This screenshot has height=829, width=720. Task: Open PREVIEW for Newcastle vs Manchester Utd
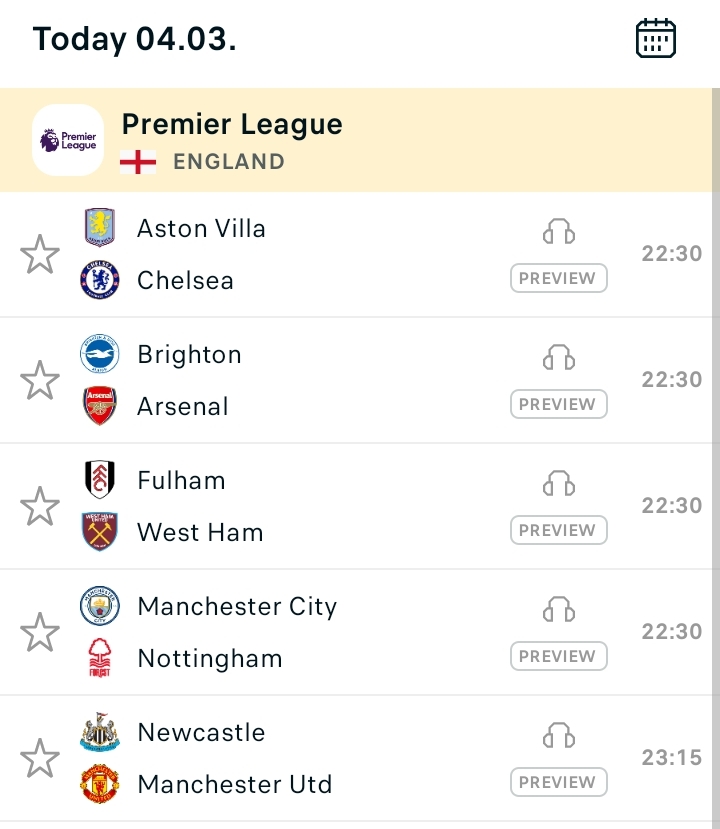pos(559,782)
